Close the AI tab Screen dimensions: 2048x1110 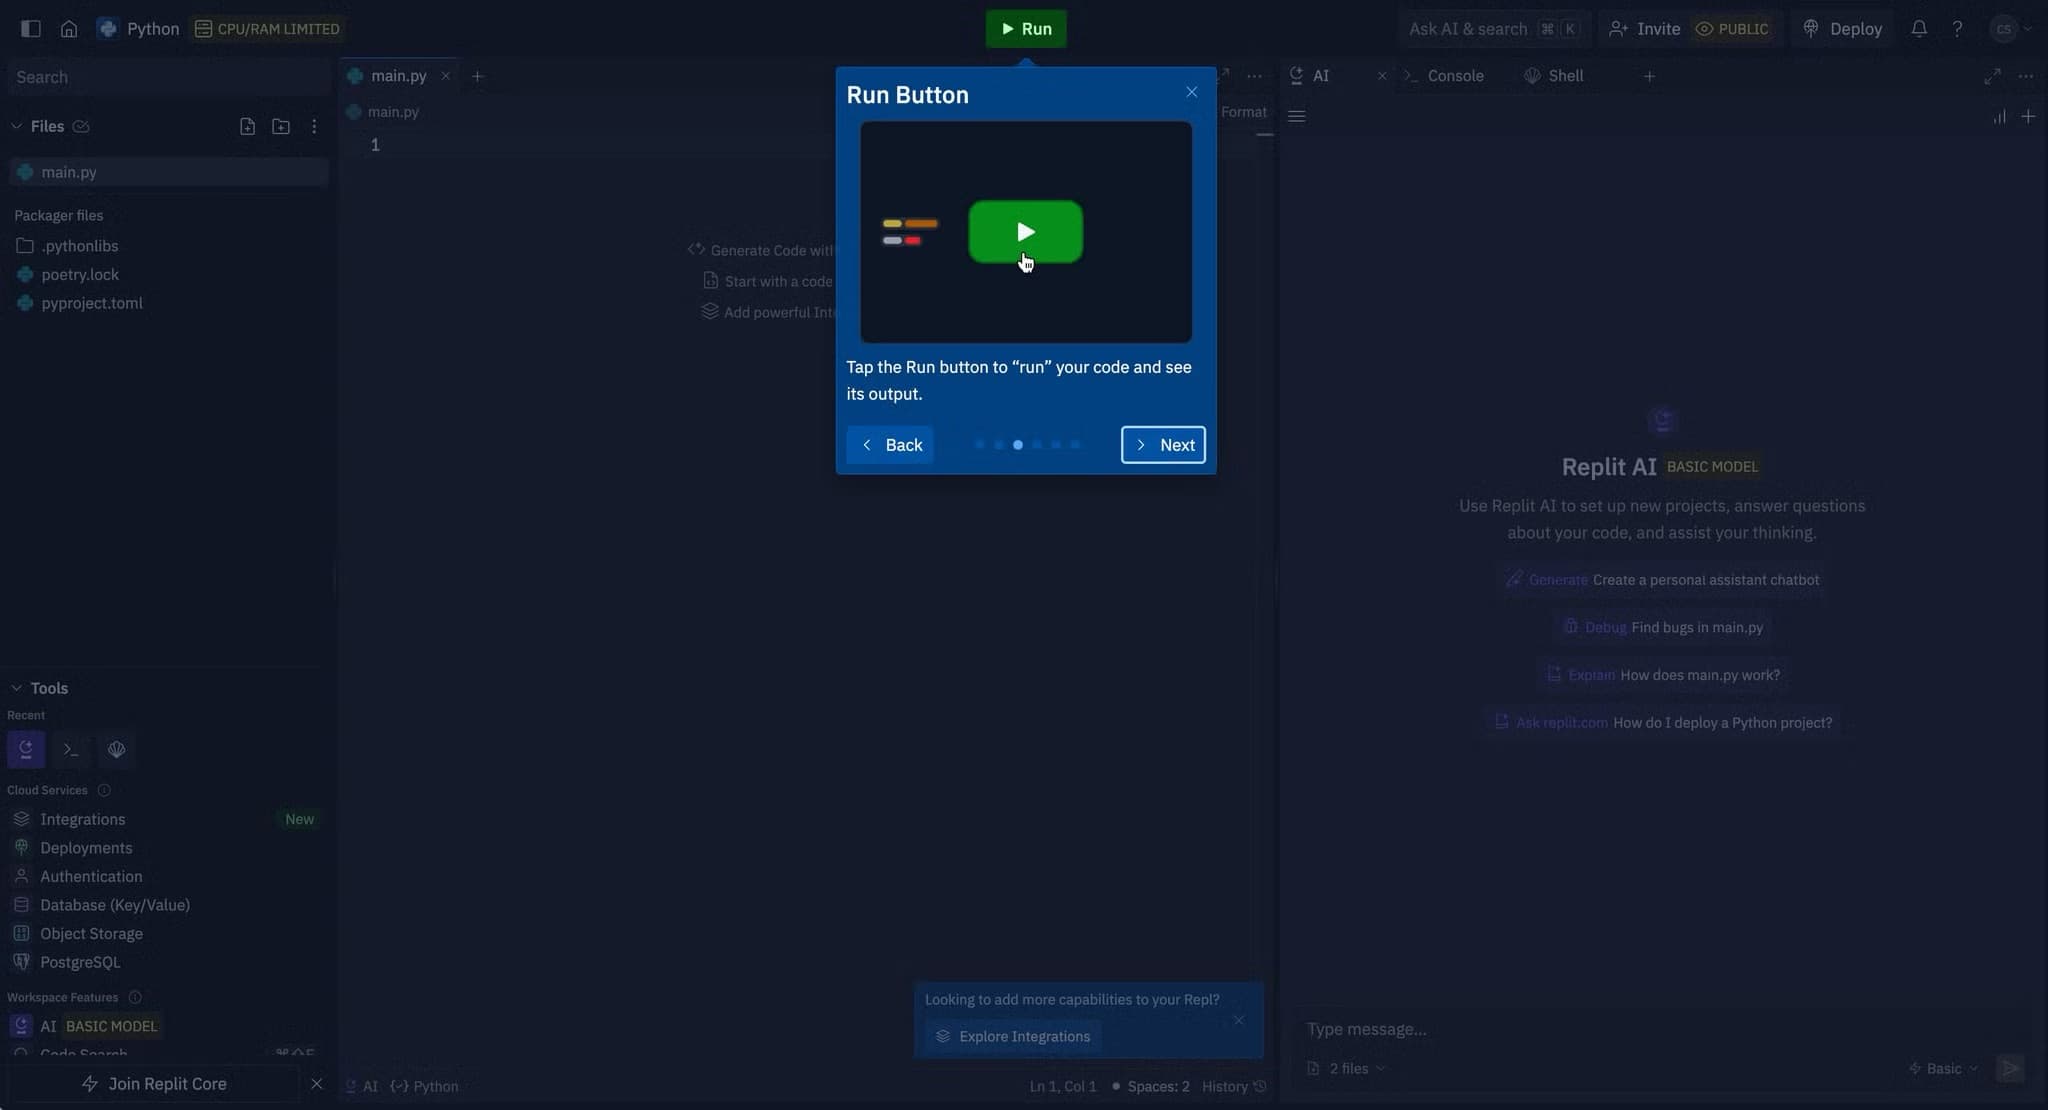click(1382, 76)
